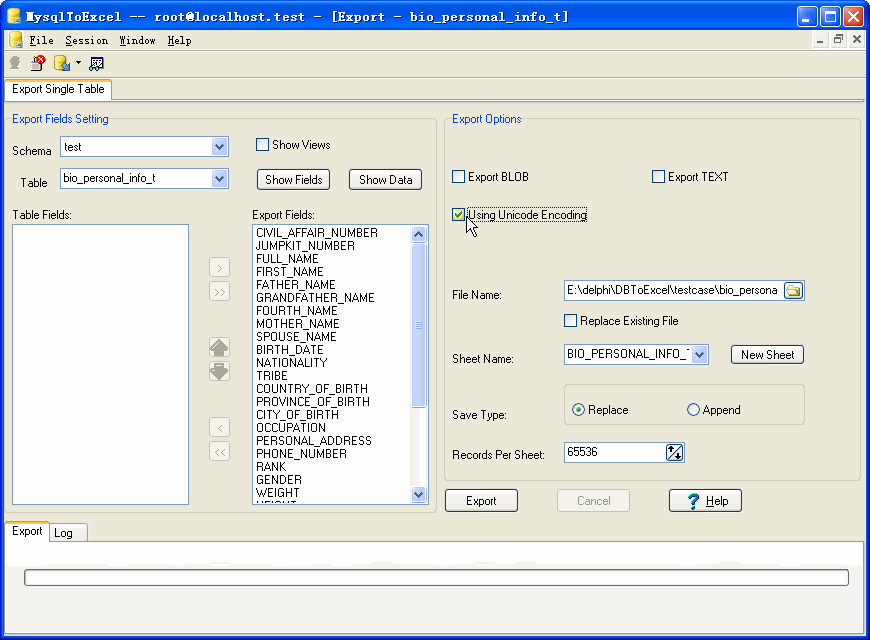Select CIVIL_AFFAIR_NUMBER in Export Fields
The height and width of the screenshot is (640, 870).
click(317, 233)
